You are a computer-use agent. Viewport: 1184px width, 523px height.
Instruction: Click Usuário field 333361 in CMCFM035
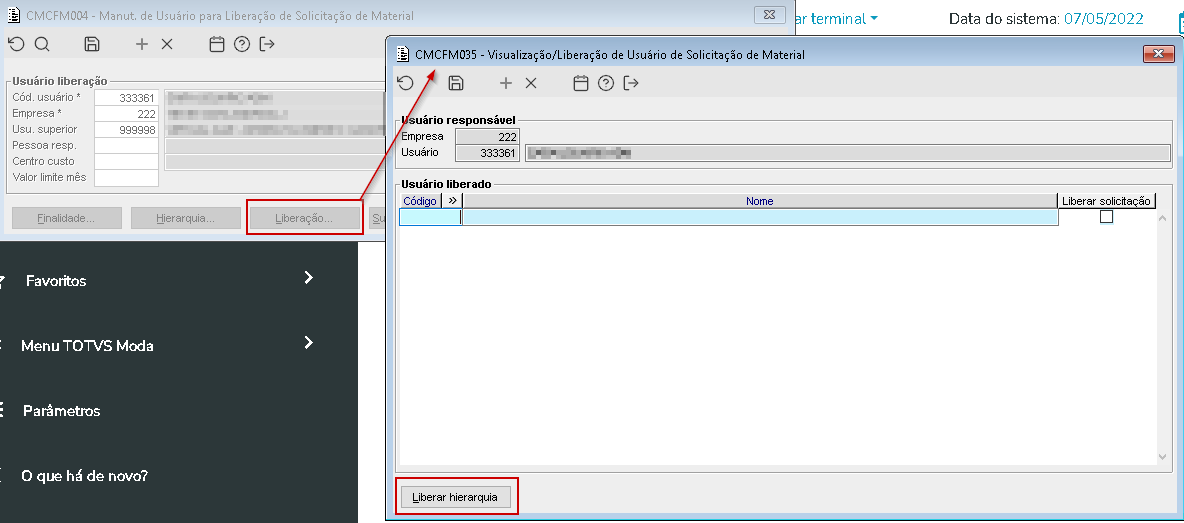(488, 153)
